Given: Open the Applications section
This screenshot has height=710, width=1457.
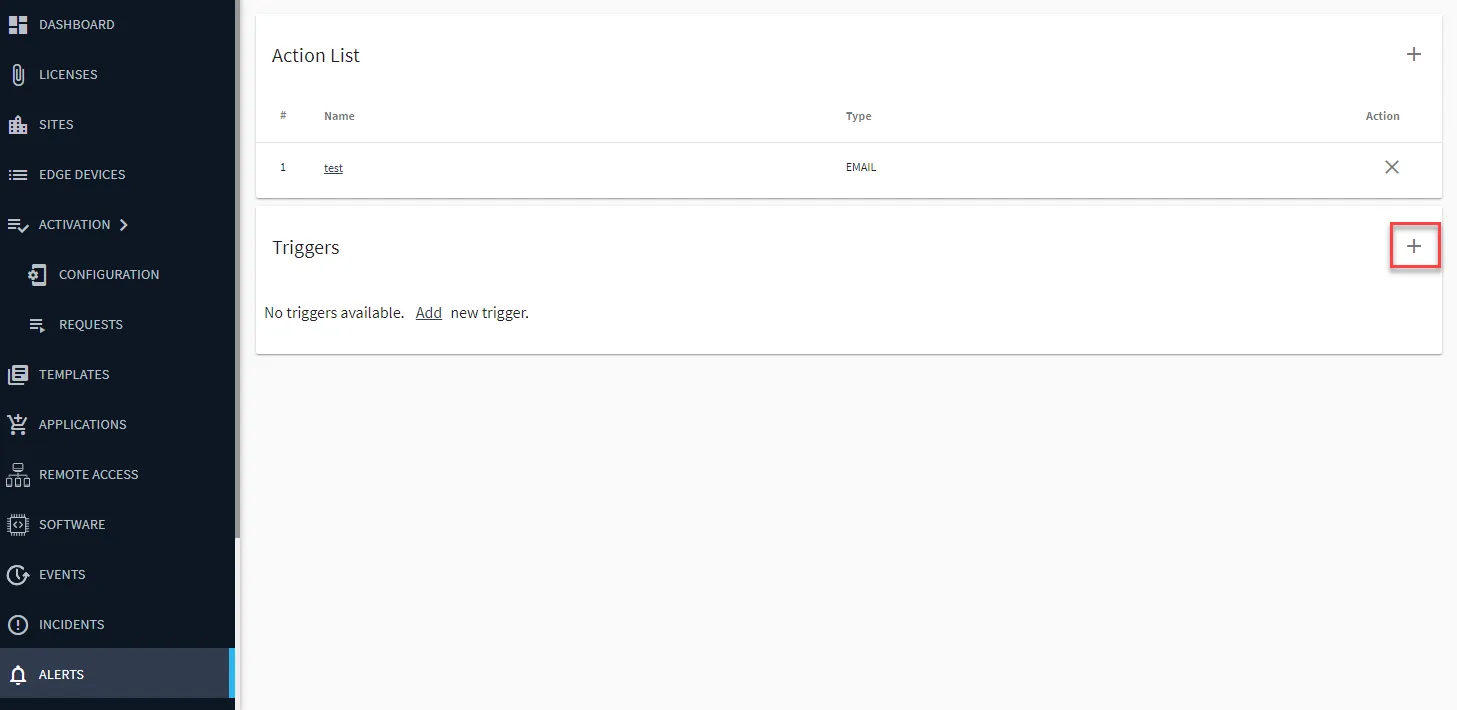Looking at the screenshot, I should pos(83,424).
